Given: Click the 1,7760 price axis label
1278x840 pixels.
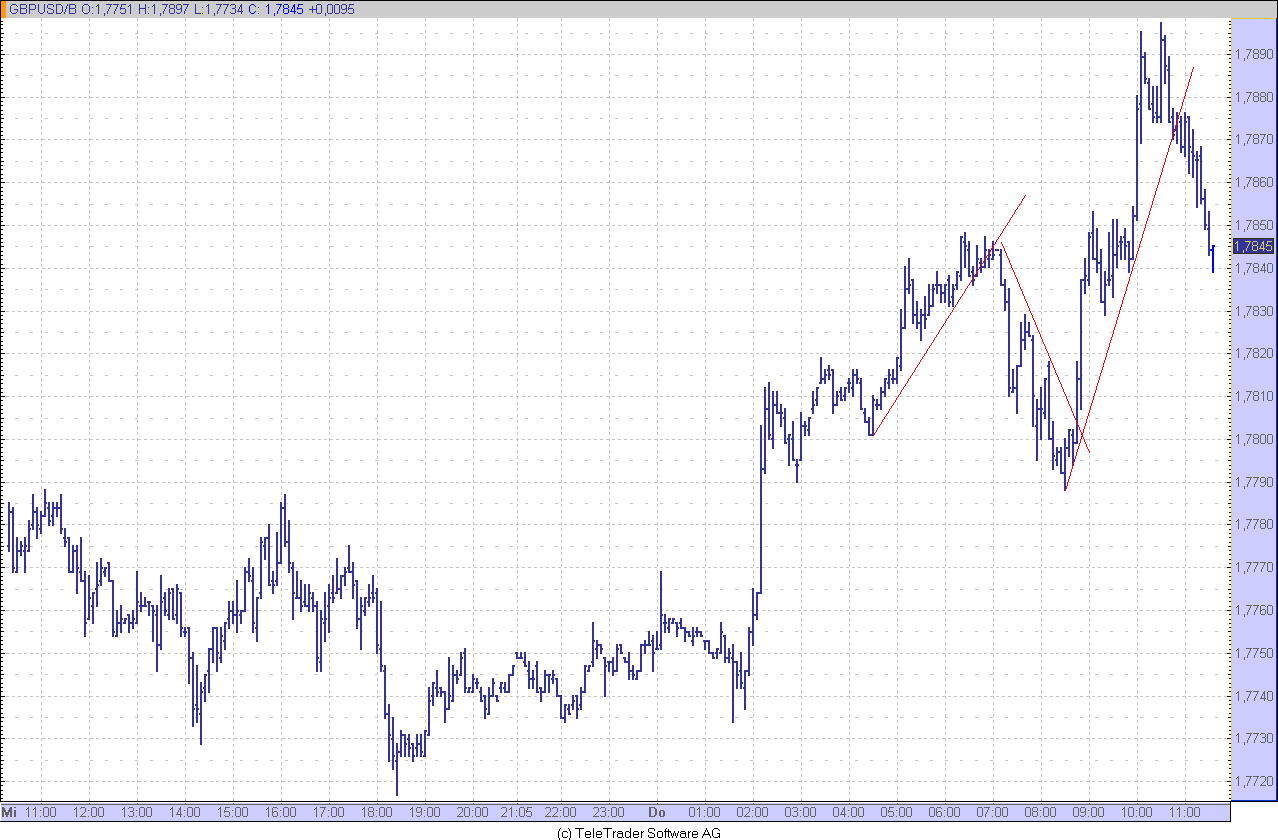Looking at the screenshot, I should 1254,610.
